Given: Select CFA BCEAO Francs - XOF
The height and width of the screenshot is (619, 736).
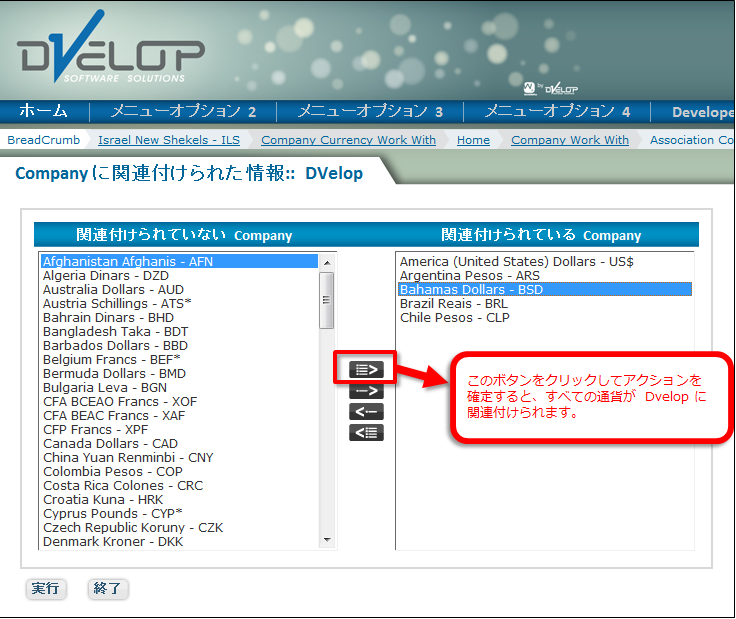Looking at the screenshot, I should [179, 402].
